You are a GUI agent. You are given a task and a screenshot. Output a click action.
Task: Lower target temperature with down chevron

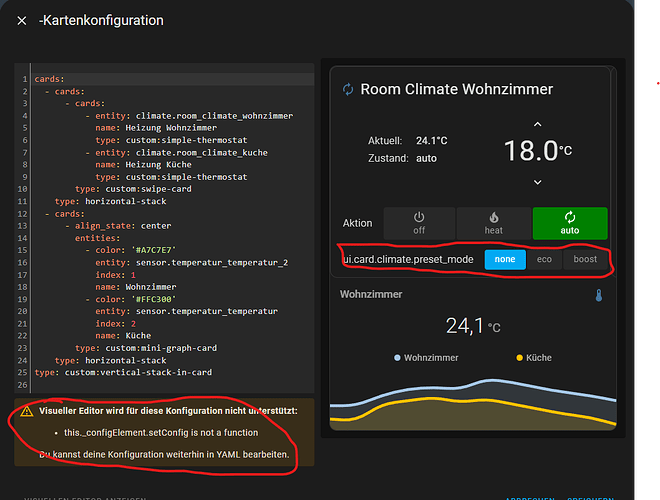pos(537,181)
